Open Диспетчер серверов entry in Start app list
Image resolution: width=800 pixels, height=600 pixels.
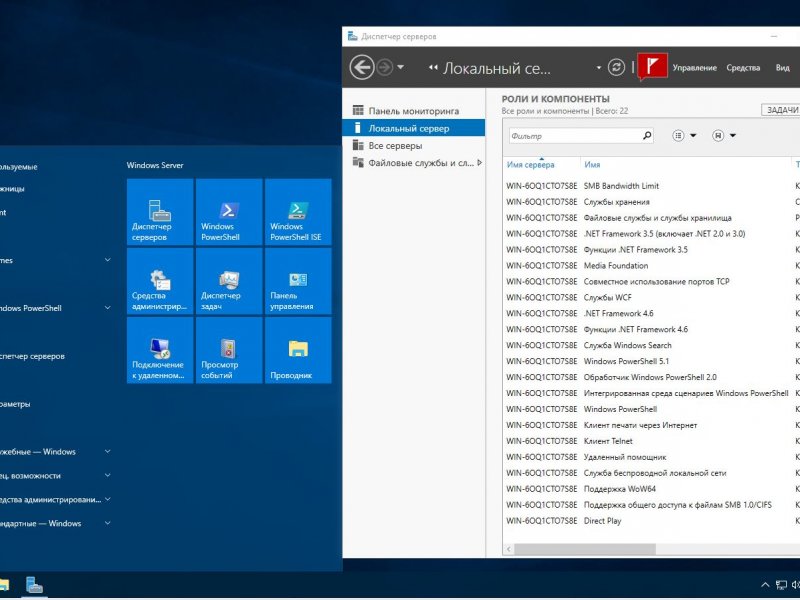pyautogui.click(x=32, y=356)
